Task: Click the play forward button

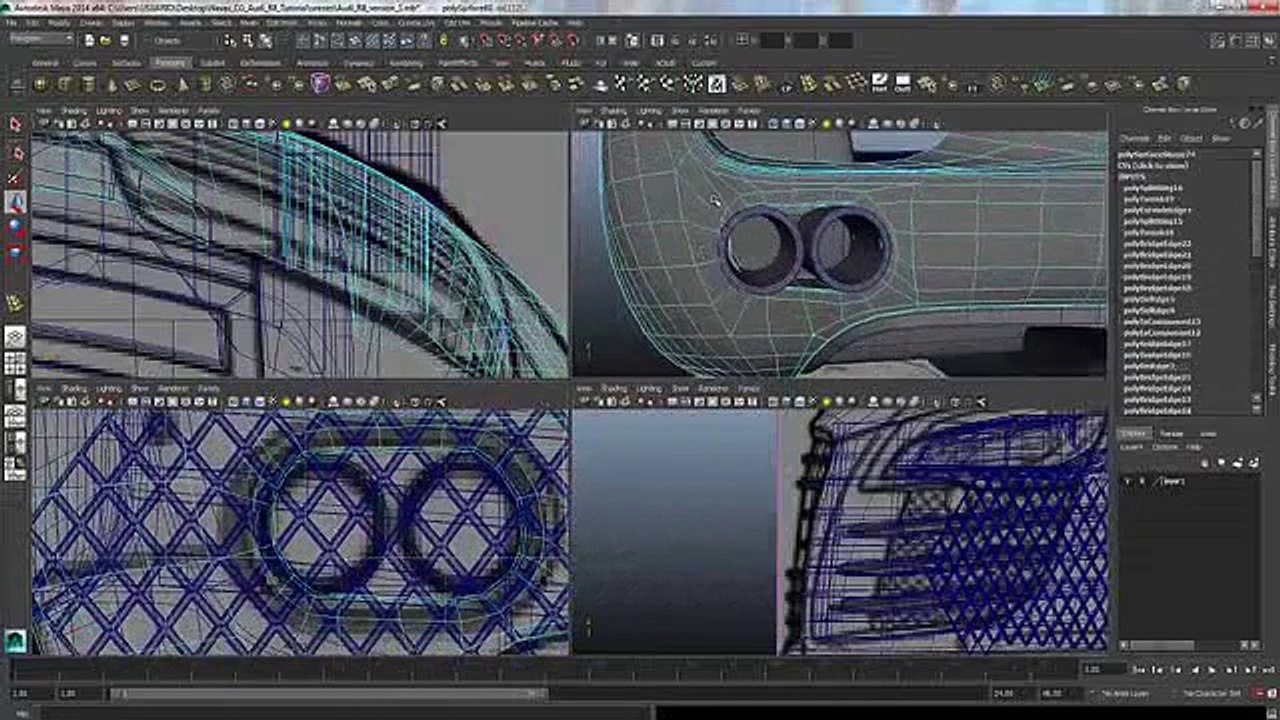Action: (x=1213, y=669)
